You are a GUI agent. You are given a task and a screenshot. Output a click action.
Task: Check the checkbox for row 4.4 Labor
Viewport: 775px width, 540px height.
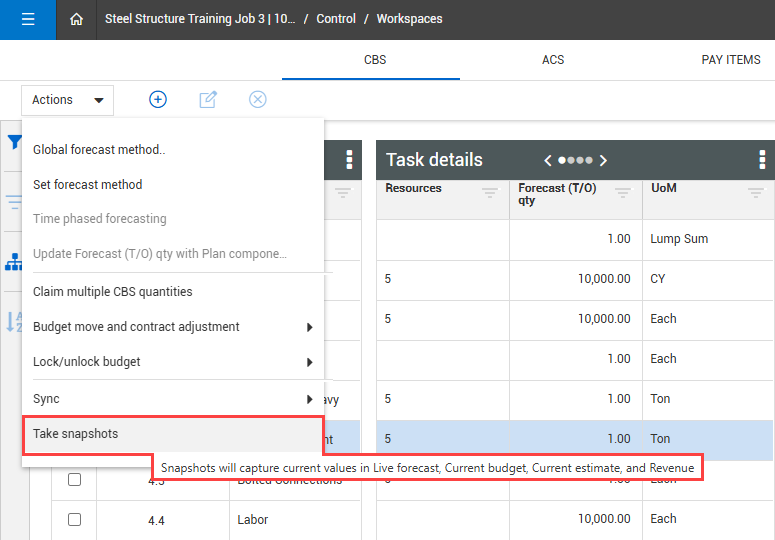click(74, 519)
